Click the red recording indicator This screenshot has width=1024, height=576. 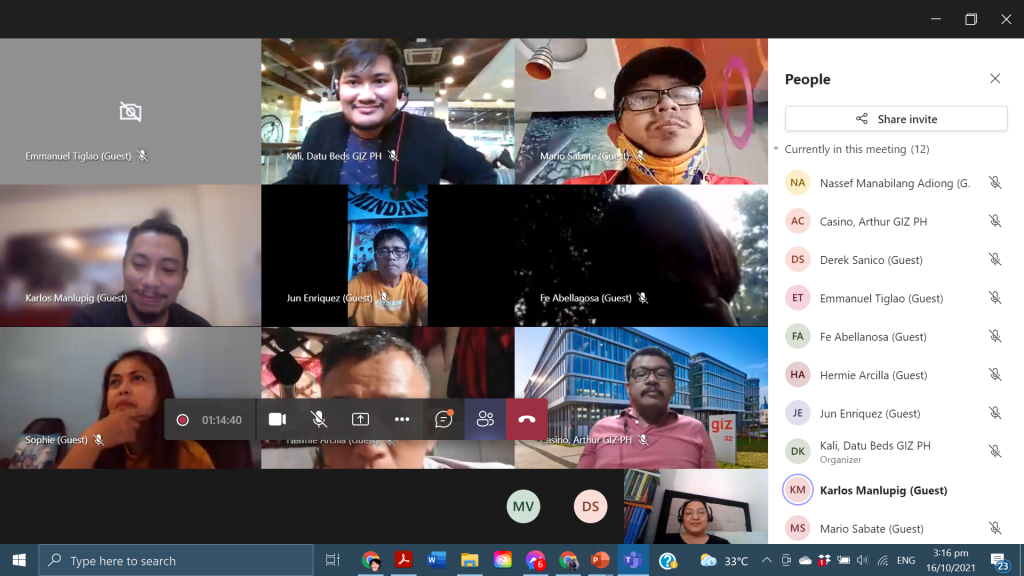pos(183,420)
